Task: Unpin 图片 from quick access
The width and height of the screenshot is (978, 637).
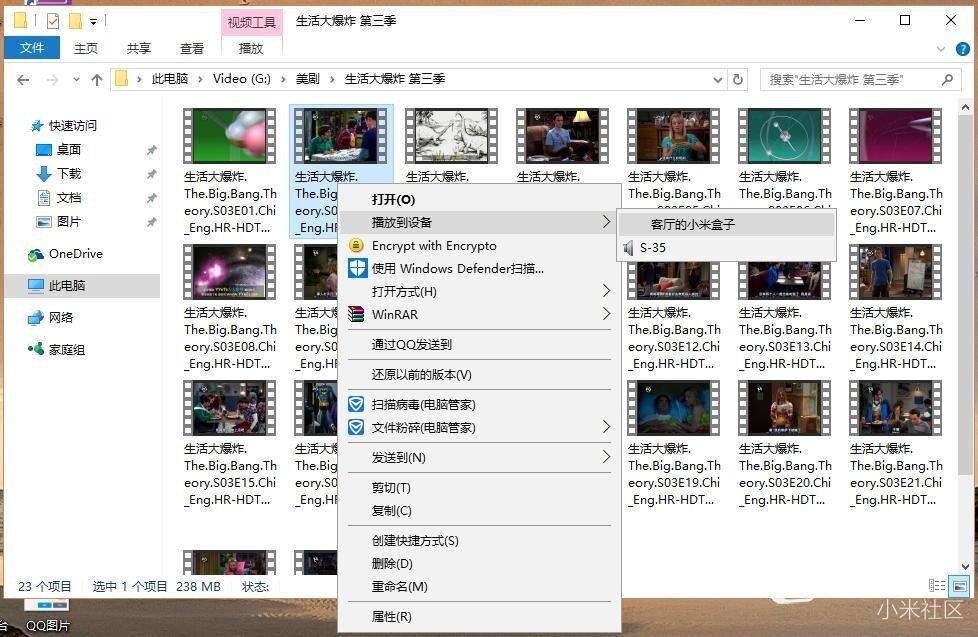Action: pos(152,221)
